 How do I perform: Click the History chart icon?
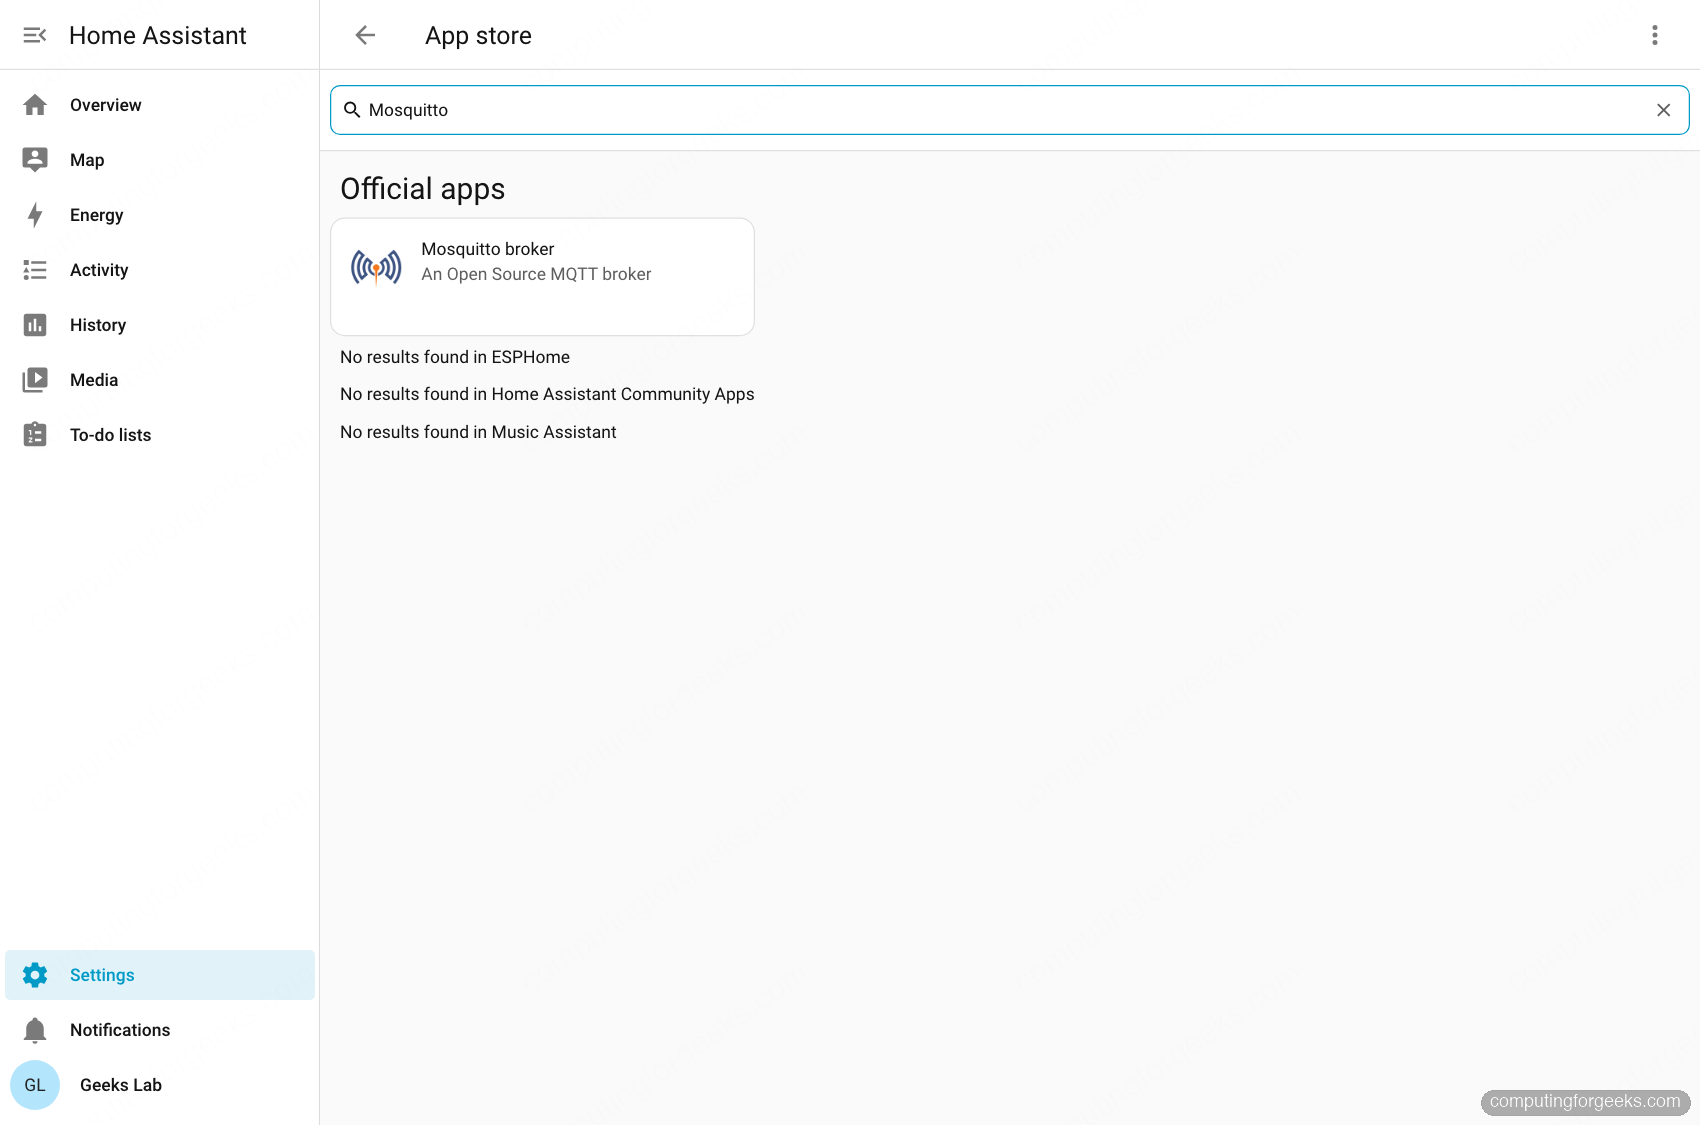pyautogui.click(x=35, y=325)
